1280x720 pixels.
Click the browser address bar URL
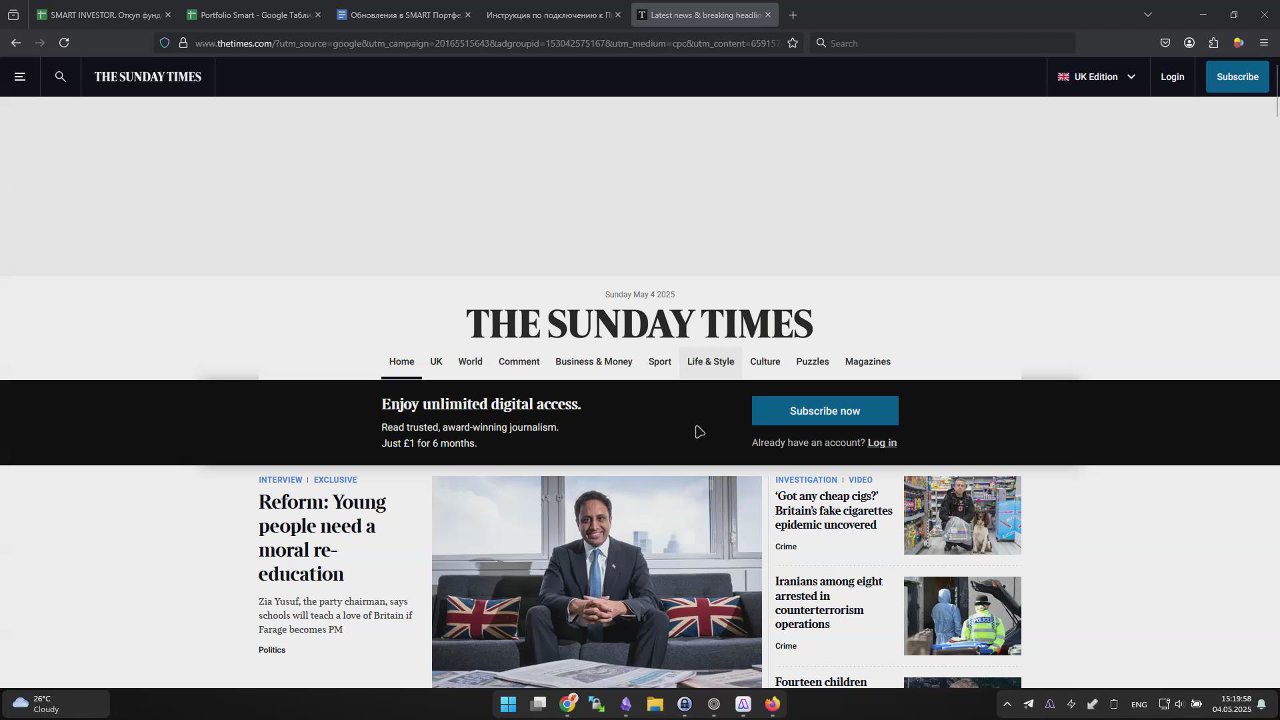coord(487,43)
